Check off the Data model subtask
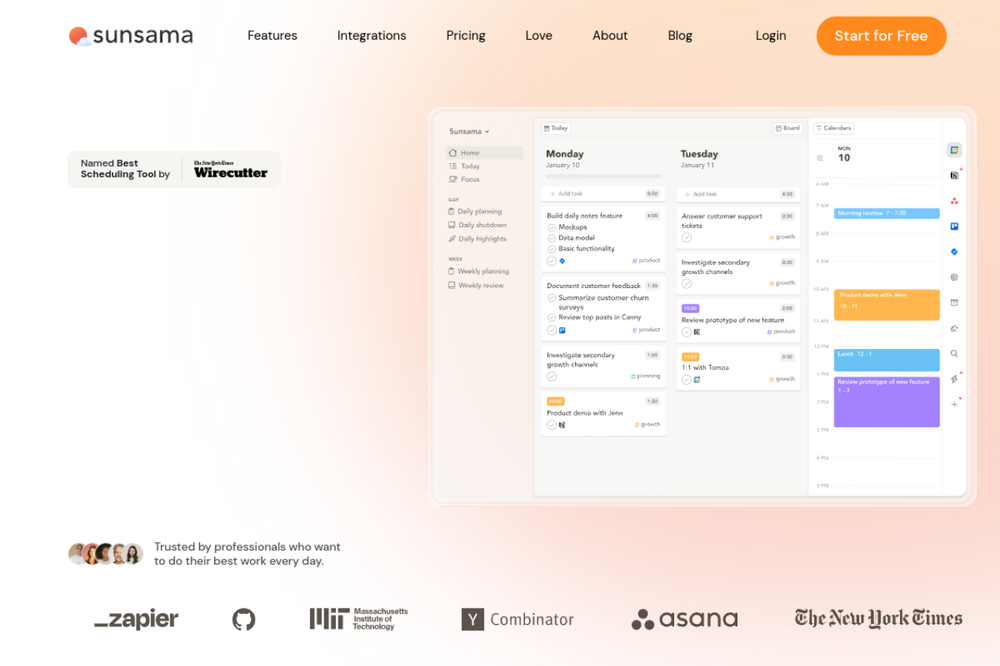Viewport: 1000px width, 666px height. 552,238
